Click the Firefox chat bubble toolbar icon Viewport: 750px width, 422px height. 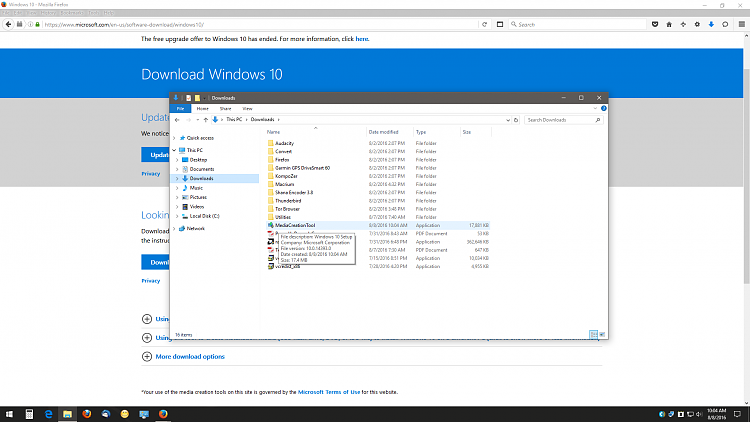point(725,24)
